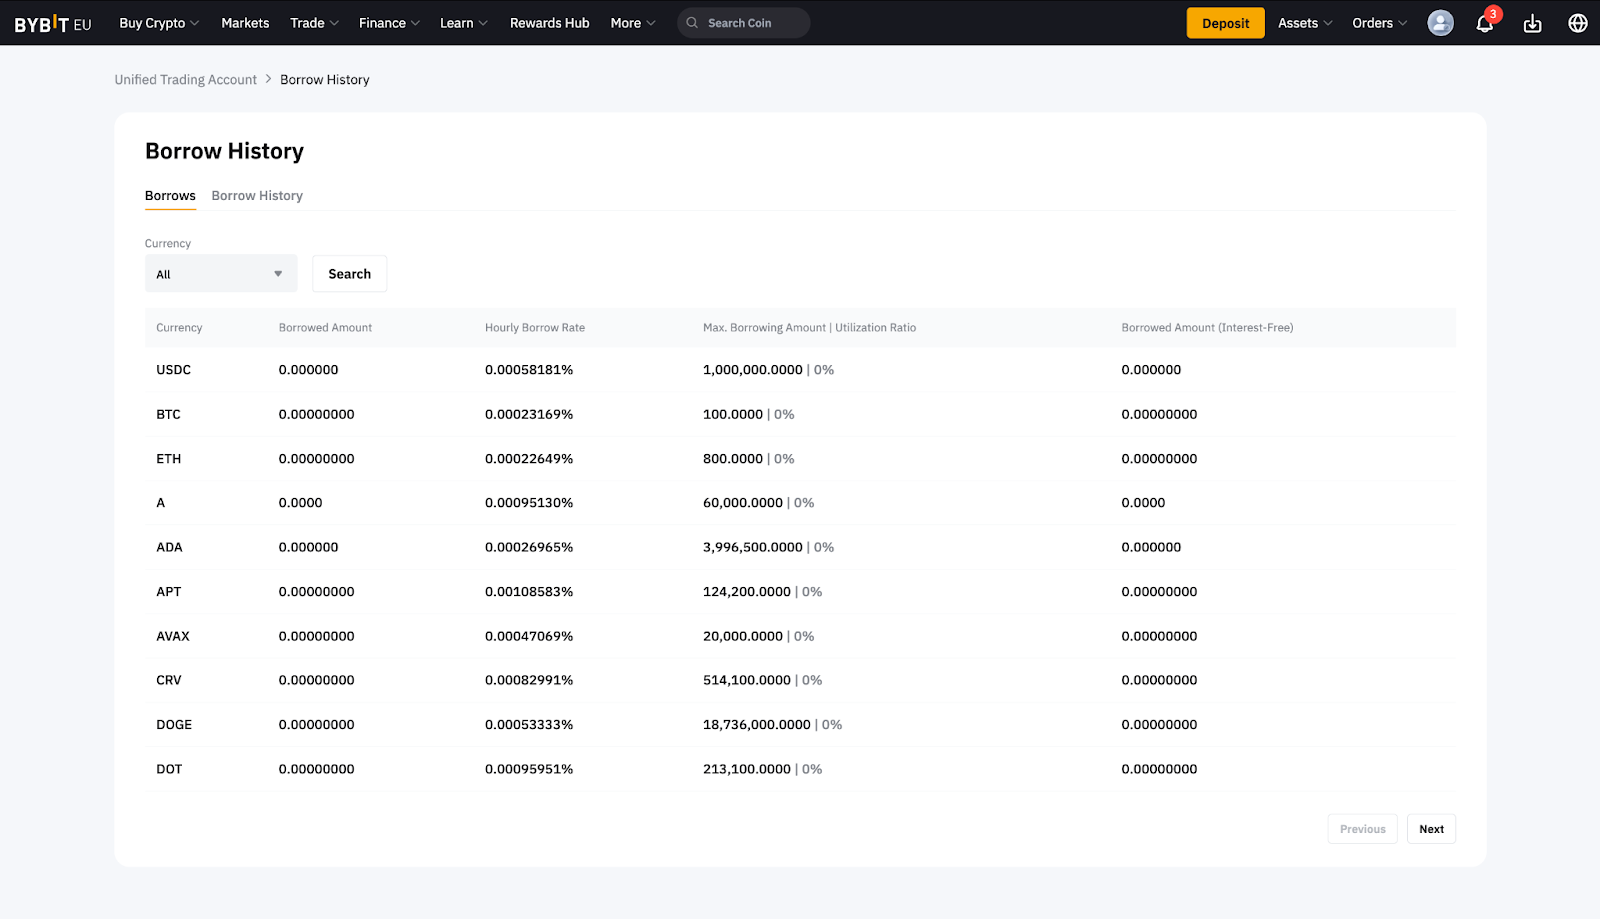This screenshot has height=919, width=1600.
Task: Expand the Trade dropdown
Action: pos(314,23)
